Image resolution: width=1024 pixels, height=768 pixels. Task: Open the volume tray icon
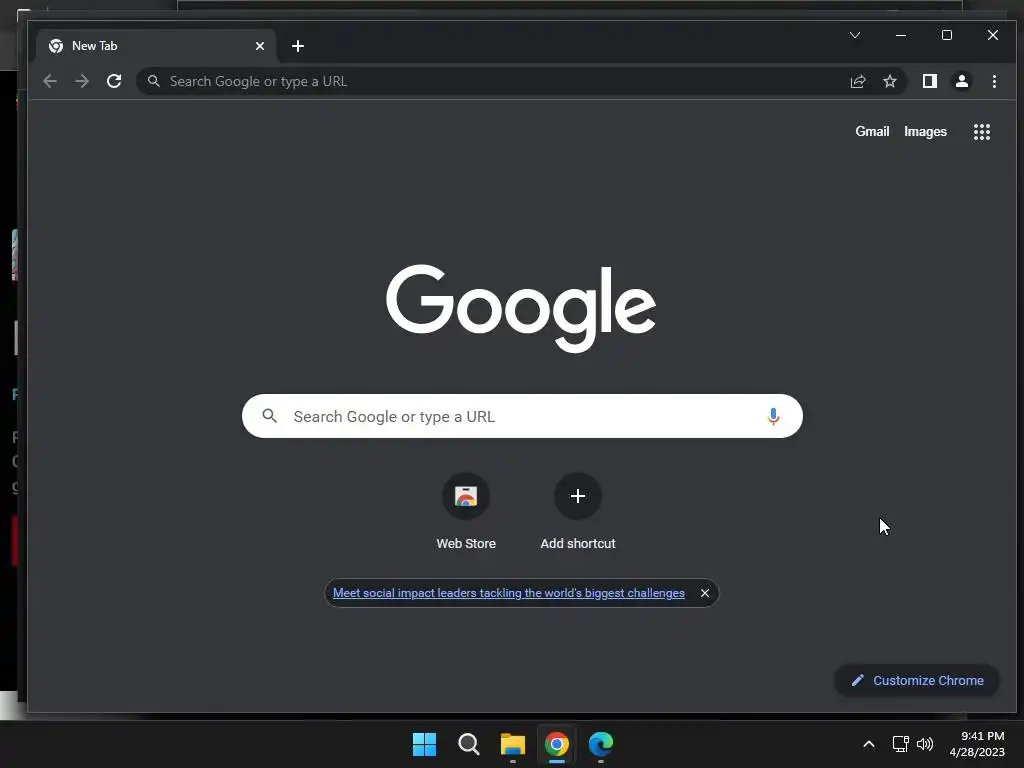coord(925,744)
